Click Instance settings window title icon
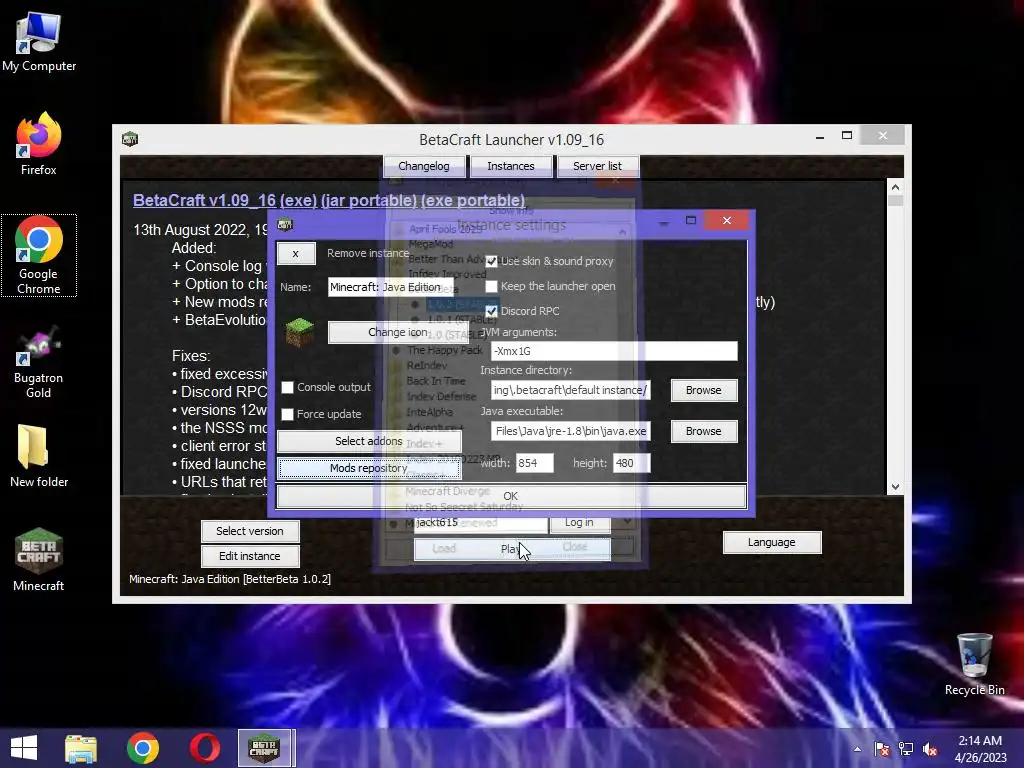 [285, 225]
